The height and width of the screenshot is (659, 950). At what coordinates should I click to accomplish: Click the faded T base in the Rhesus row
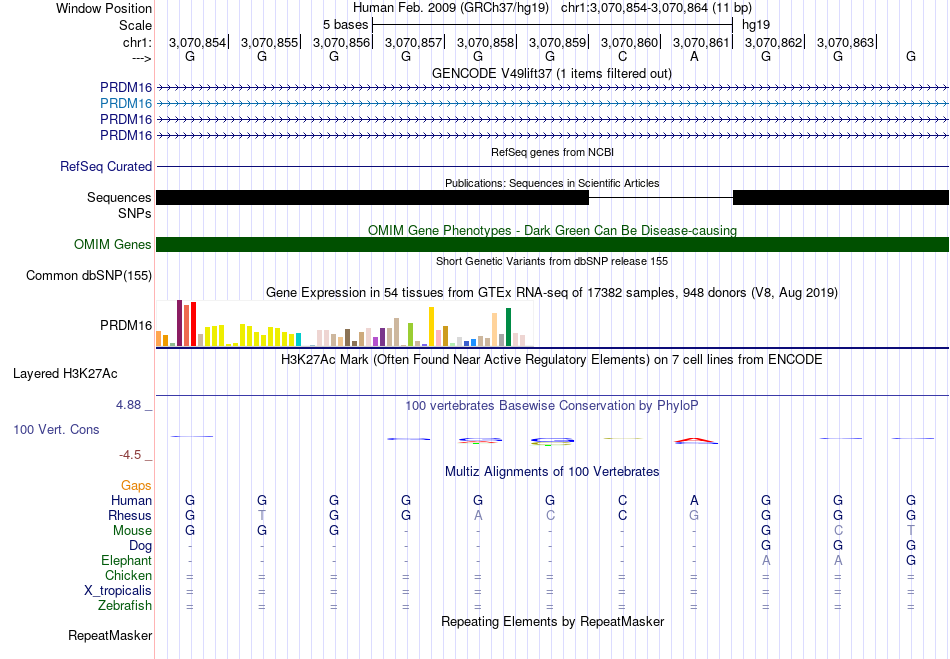tap(262, 515)
